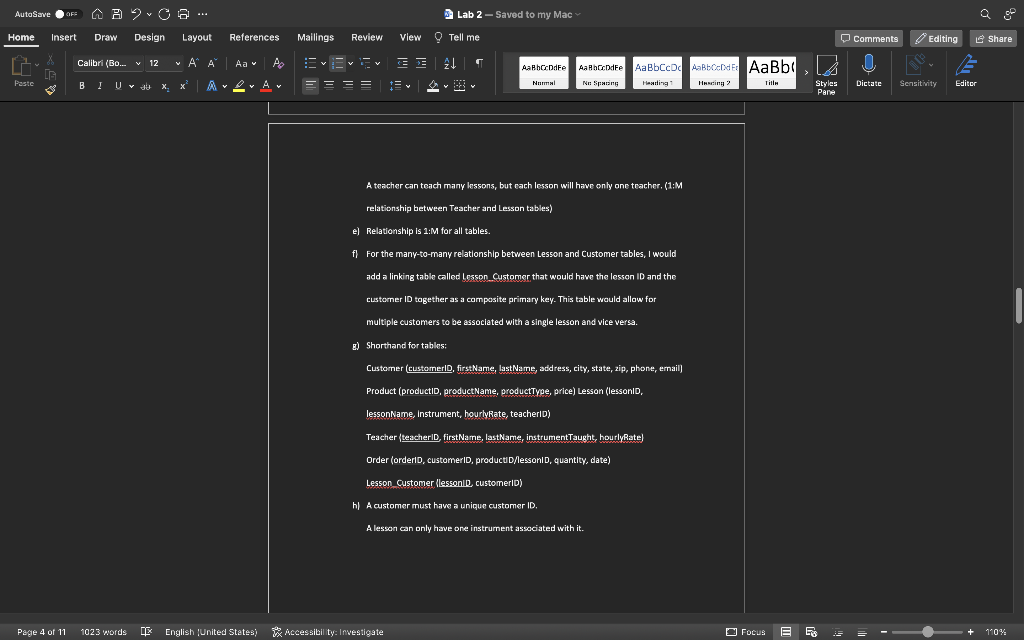Open the Sort tool
The height and width of the screenshot is (640, 1024).
coord(449,62)
